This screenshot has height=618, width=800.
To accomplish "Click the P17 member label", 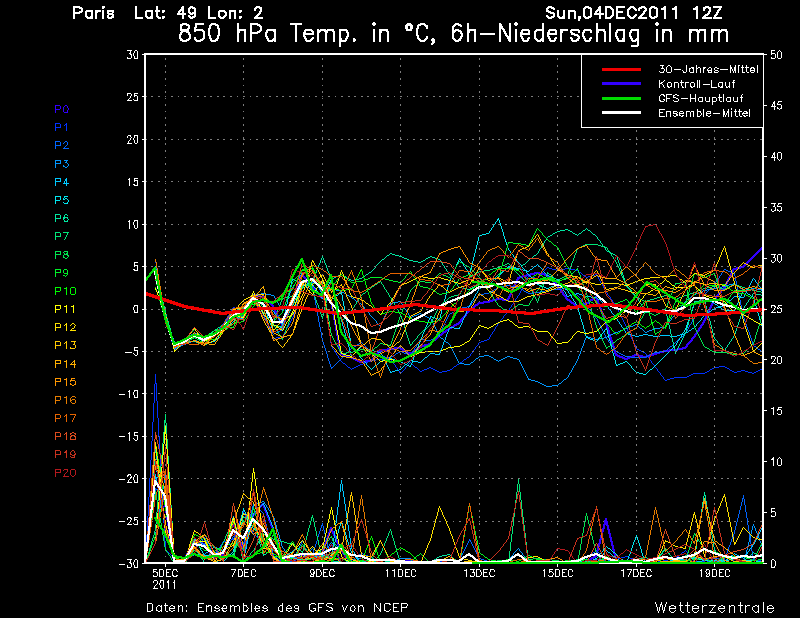I will click(65, 418).
